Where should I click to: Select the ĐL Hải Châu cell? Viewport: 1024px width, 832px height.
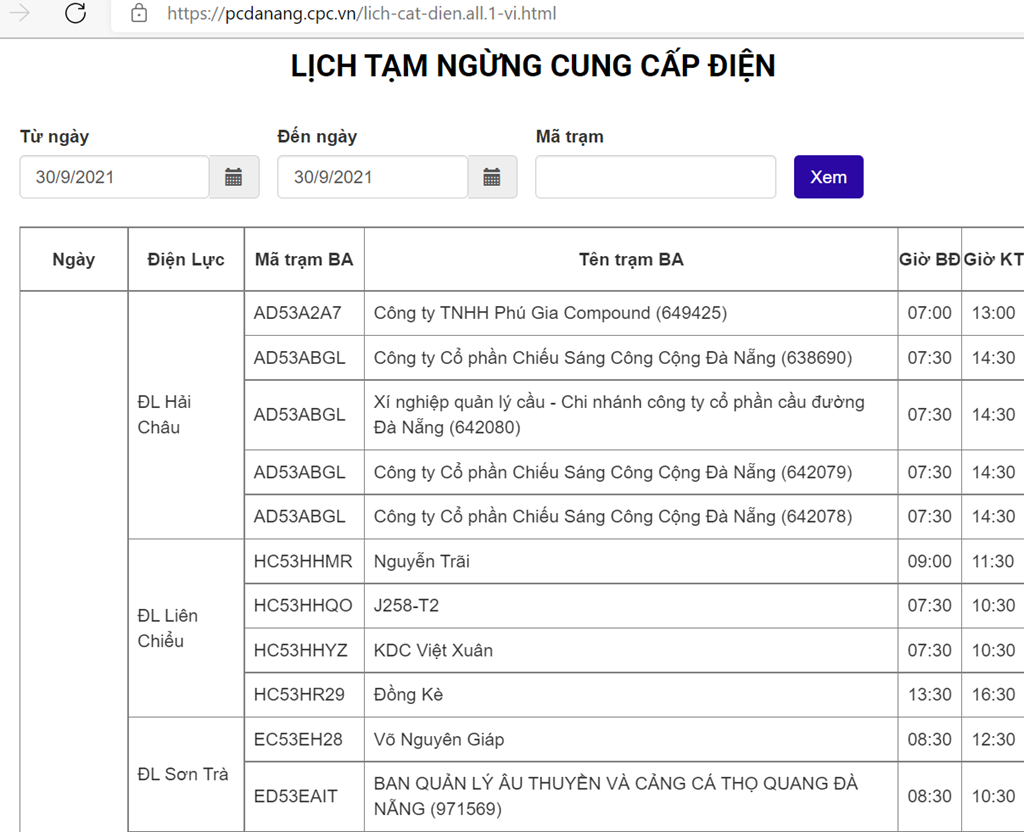point(186,415)
